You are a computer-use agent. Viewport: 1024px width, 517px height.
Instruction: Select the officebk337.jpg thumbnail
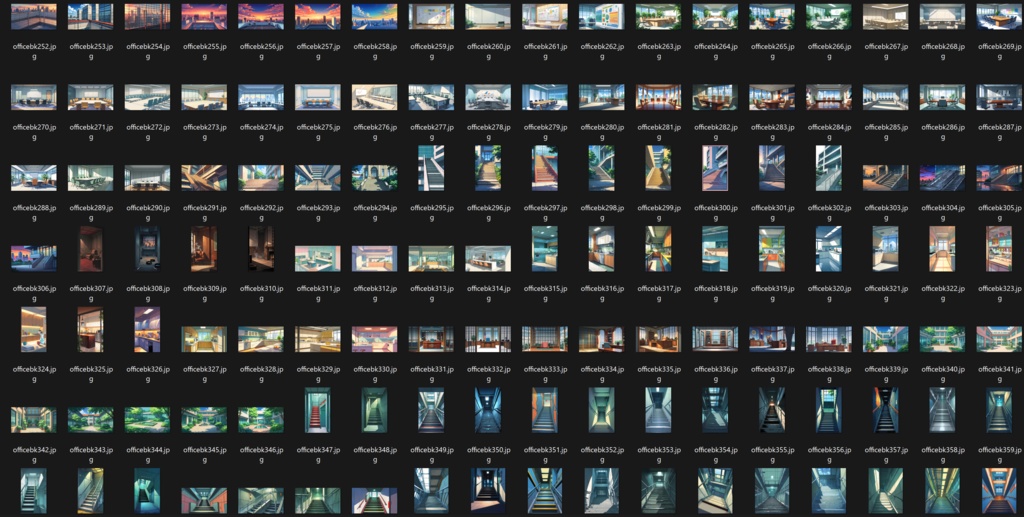tap(773, 339)
